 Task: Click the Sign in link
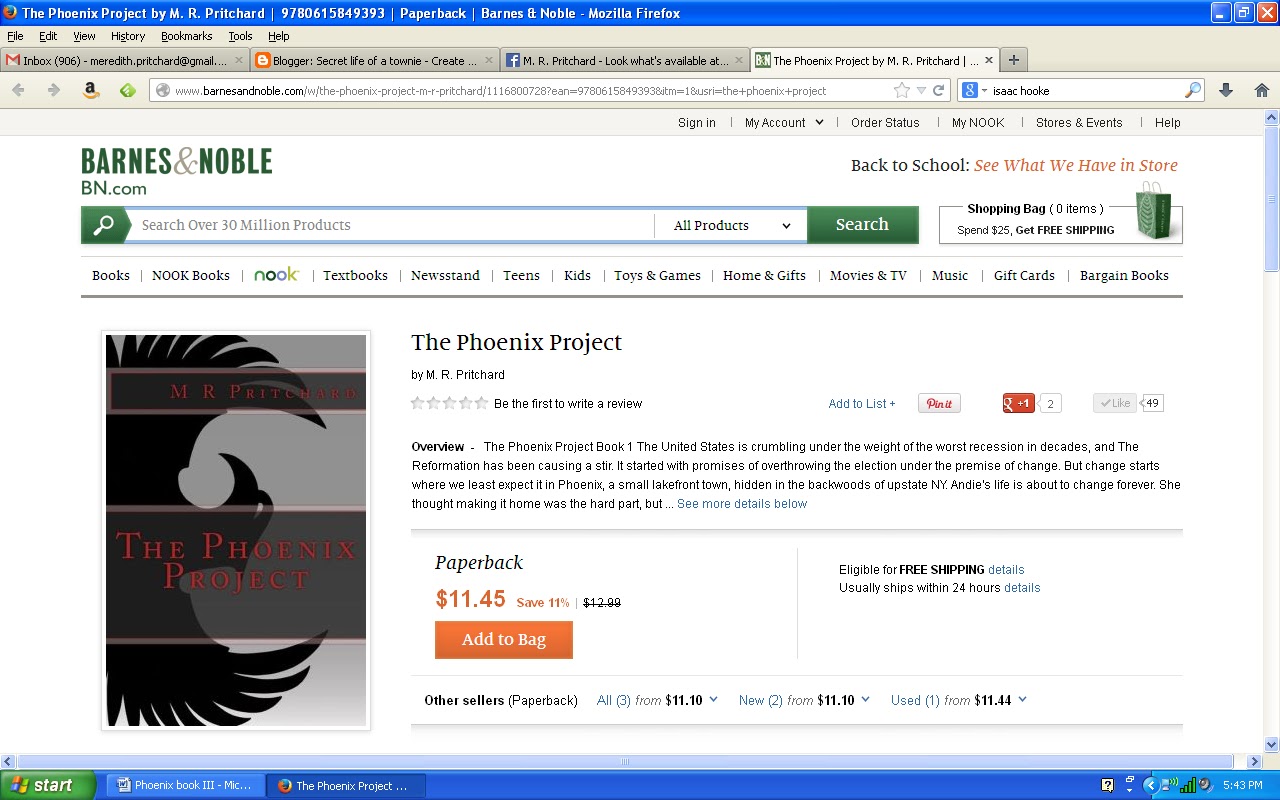(697, 122)
